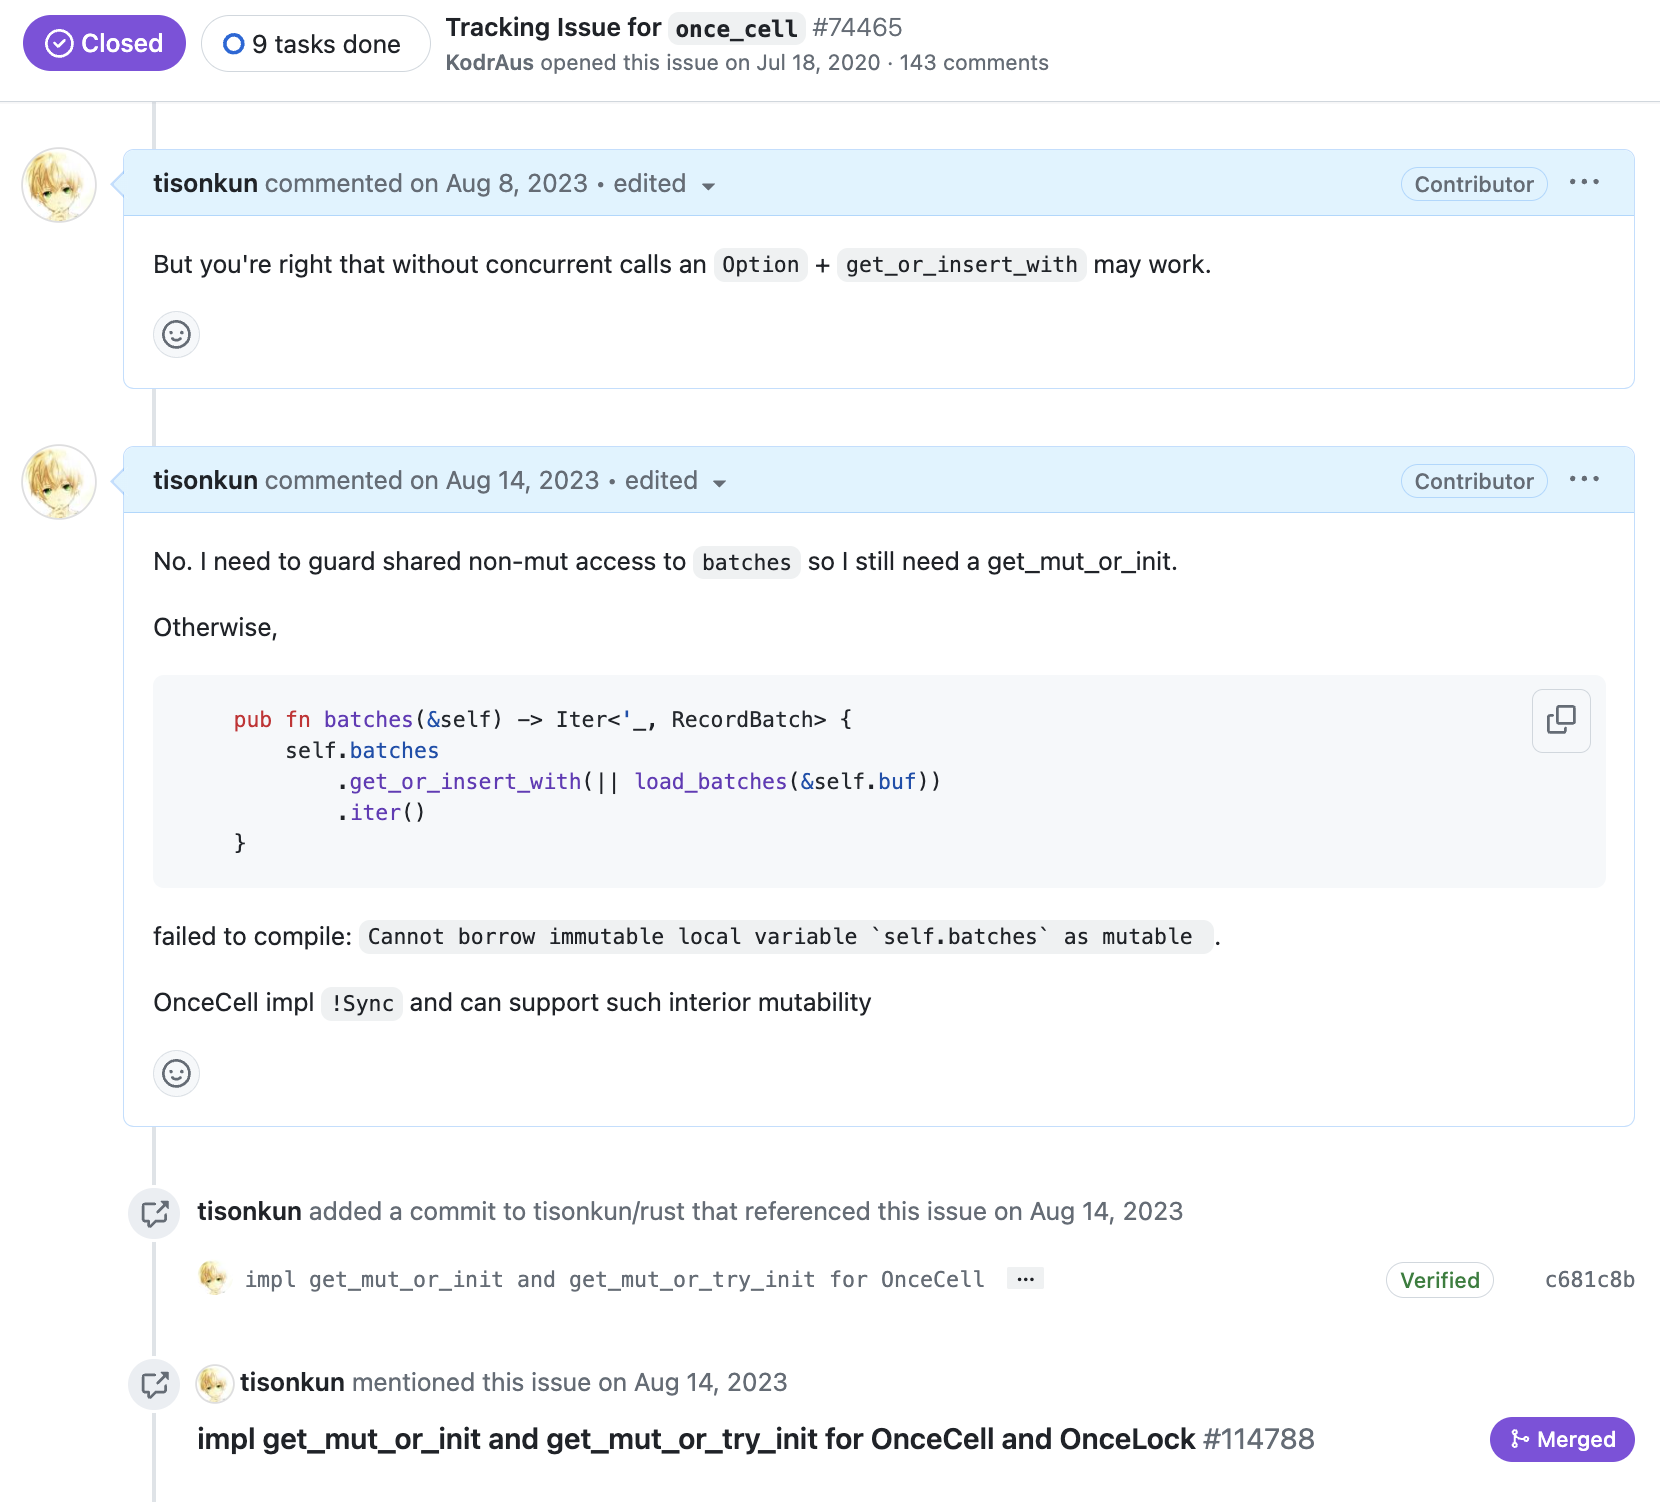This screenshot has height=1502, width=1660.
Task: Open options menu on Aug 14 comment
Action: tap(1584, 480)
